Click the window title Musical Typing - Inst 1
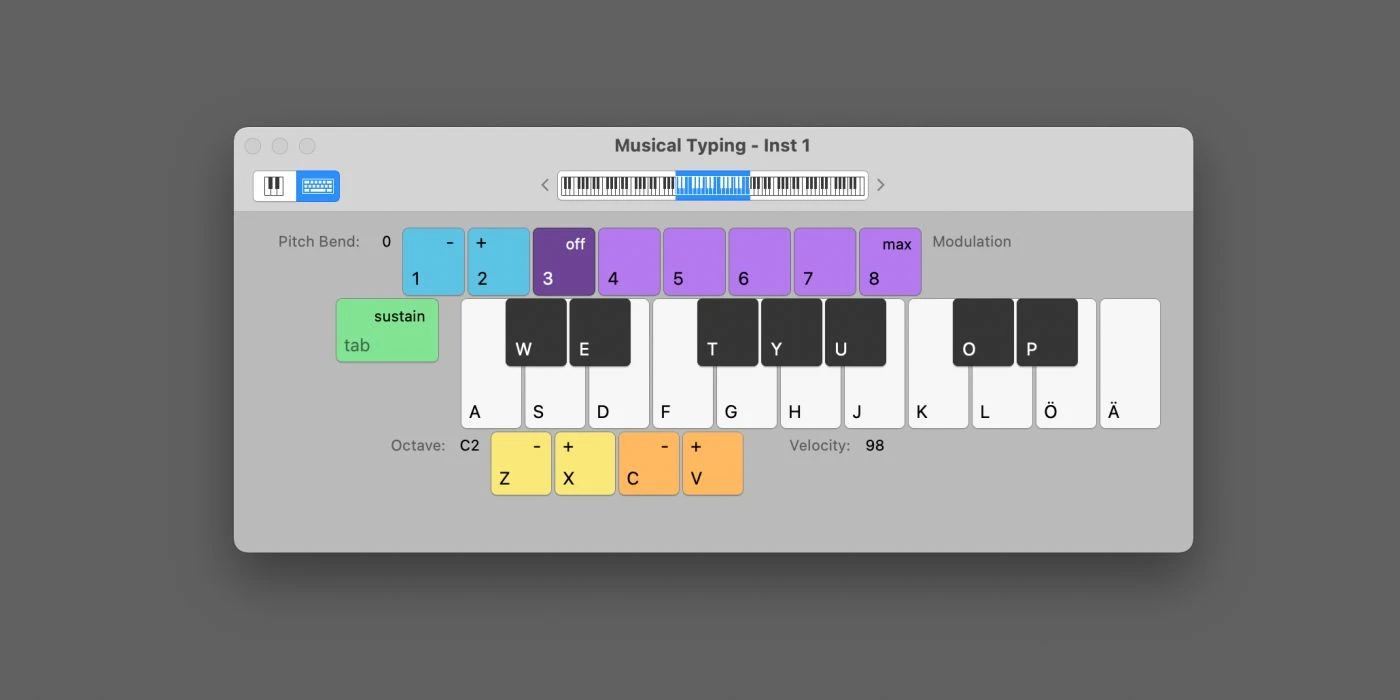1400x700 pixels. click(712, 145)
